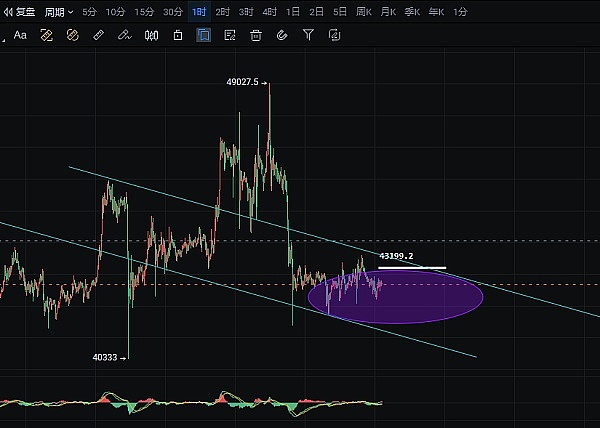The image size is (600, 428).
Task: Open the funnel filter icon
Action: (x=308, y=35)
